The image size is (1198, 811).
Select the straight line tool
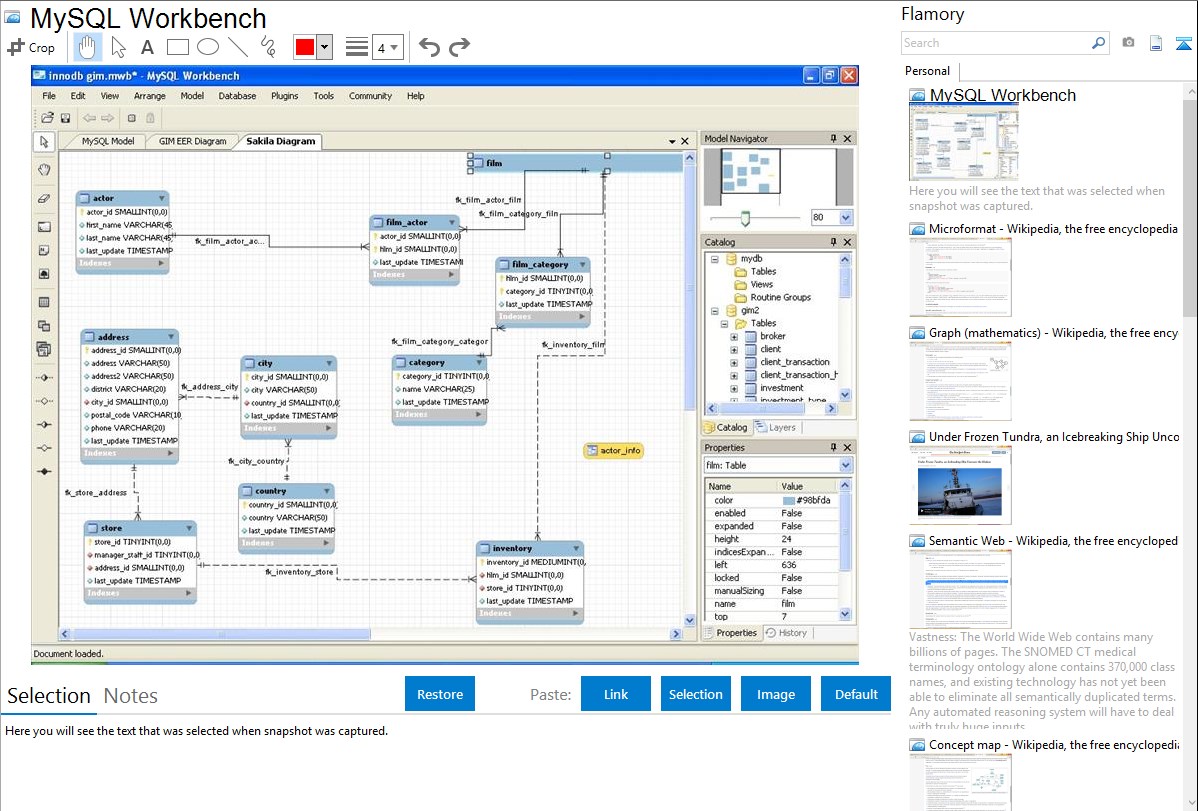tap(238, 47)
